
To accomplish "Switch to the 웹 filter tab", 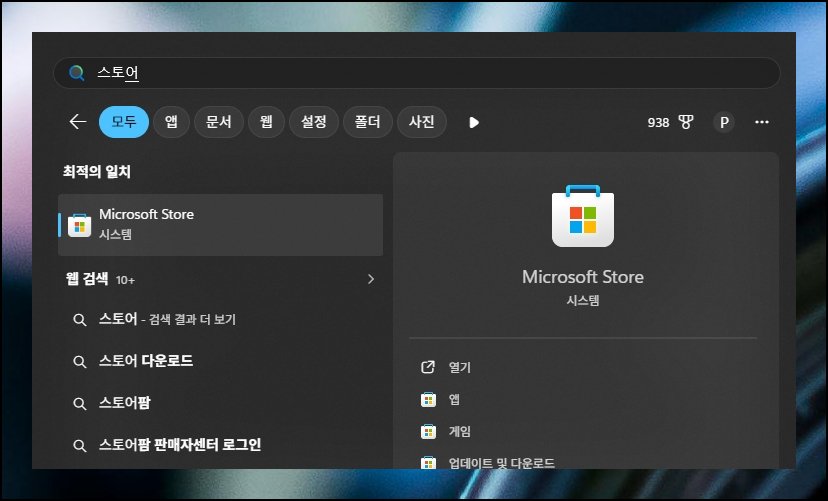I will 266,122.
